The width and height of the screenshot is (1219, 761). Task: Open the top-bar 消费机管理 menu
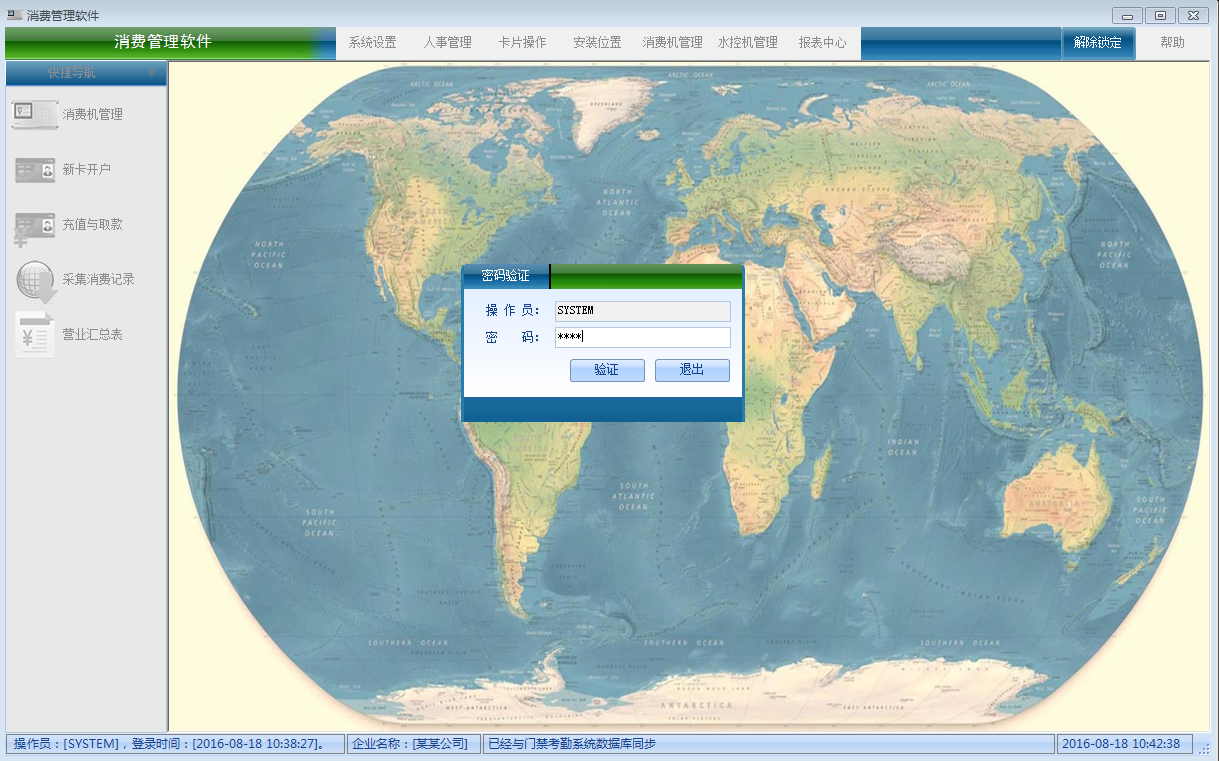672,43
